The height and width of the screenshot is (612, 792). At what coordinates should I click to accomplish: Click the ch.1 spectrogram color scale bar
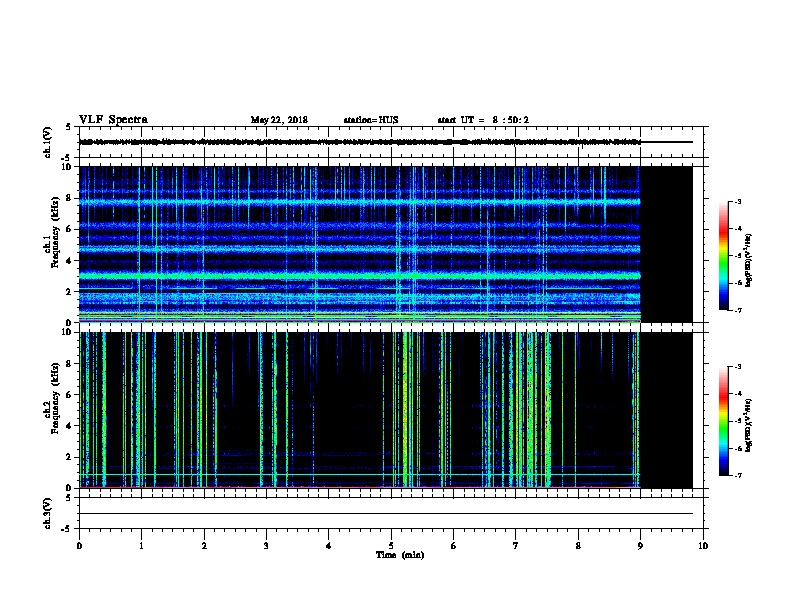723,256
